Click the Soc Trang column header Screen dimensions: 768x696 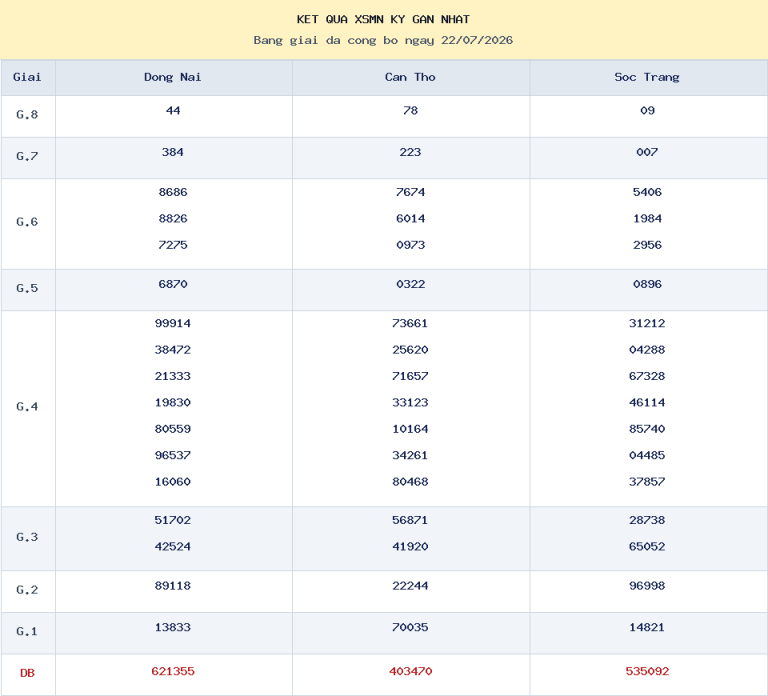point(648,77)
